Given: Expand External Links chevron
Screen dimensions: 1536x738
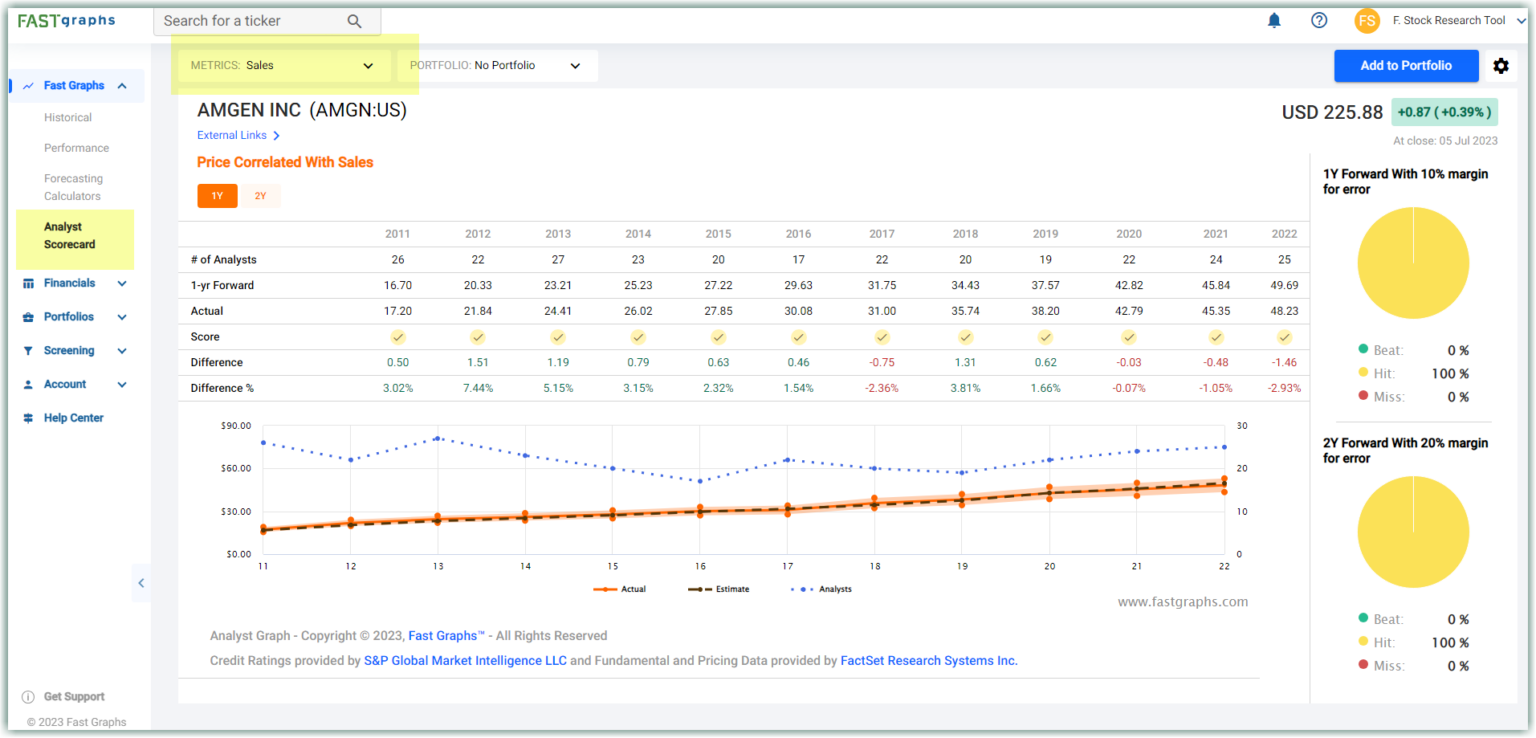Looking at the screenshot, I should [x=276, y=136].
